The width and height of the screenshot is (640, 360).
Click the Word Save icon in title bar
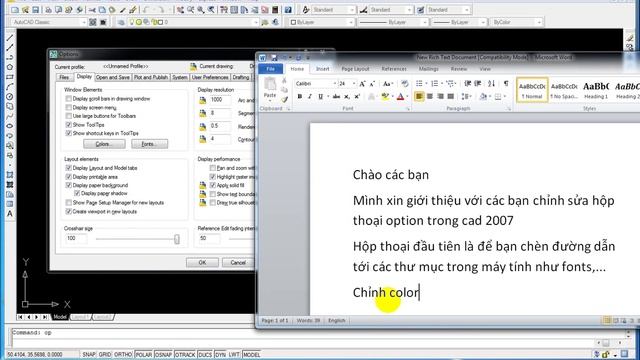pos(274,58)
